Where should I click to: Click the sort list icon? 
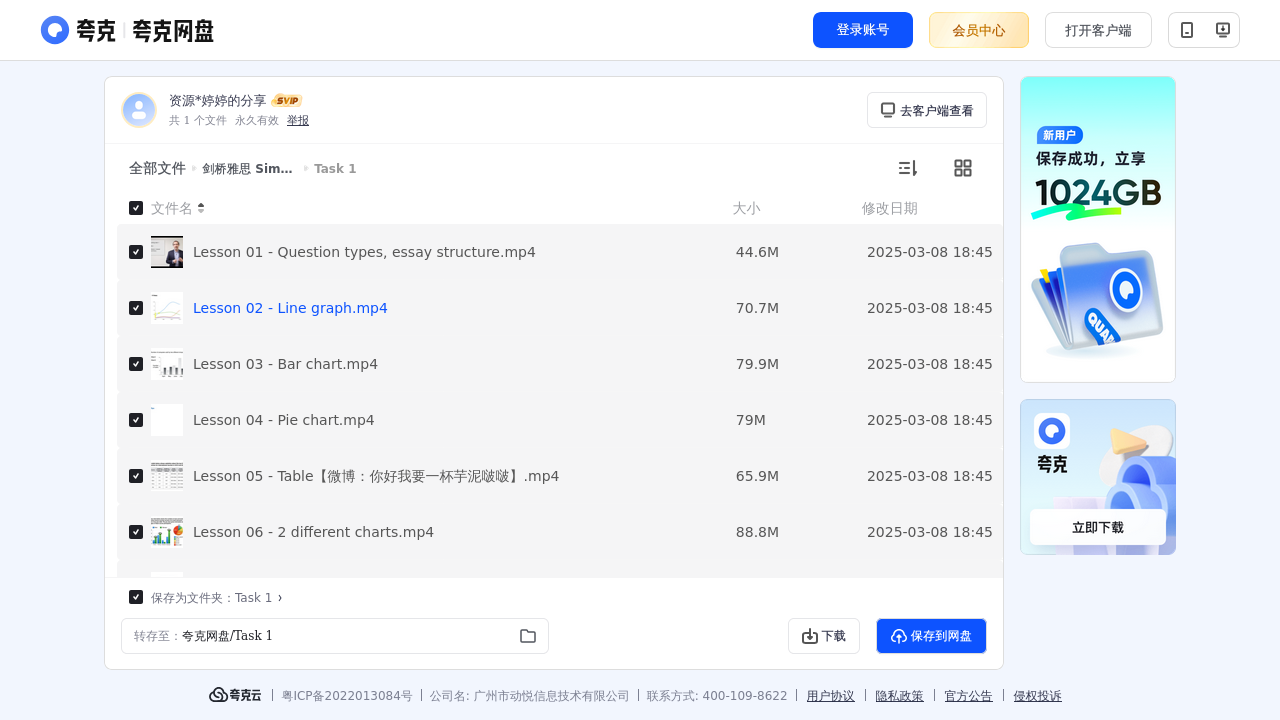(907, 168)
